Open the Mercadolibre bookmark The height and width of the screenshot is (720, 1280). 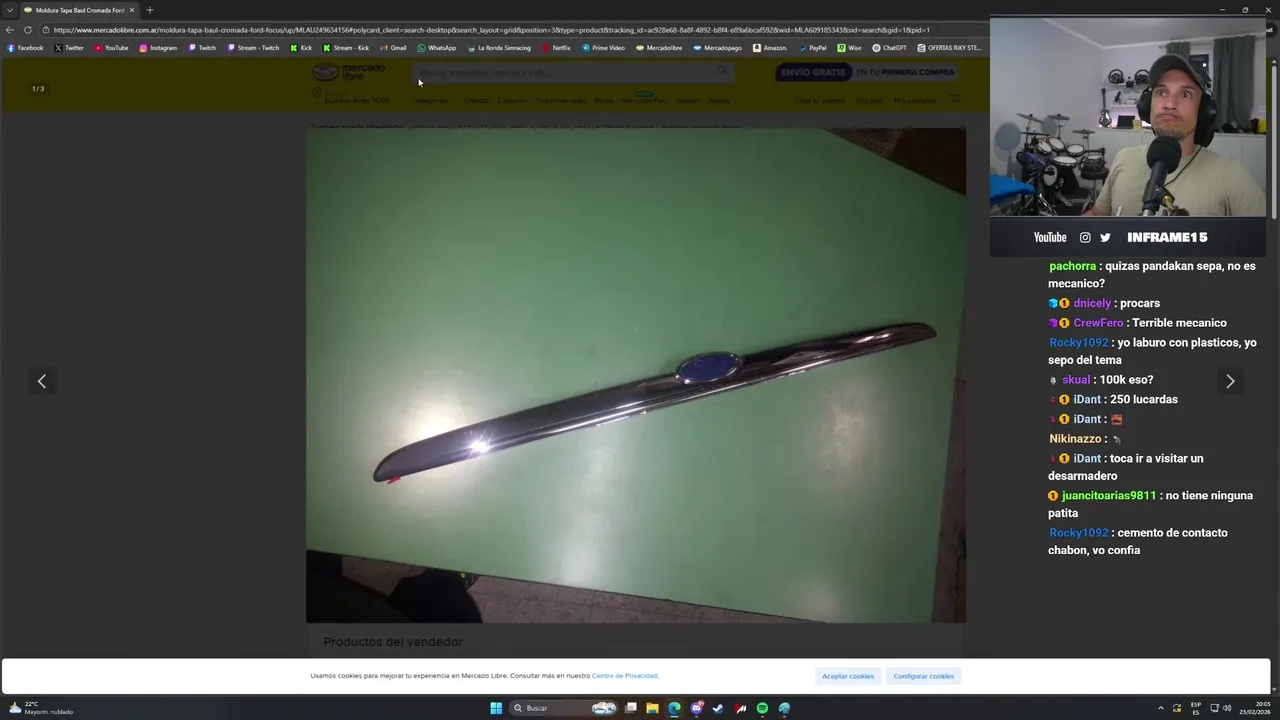point(659,48)
